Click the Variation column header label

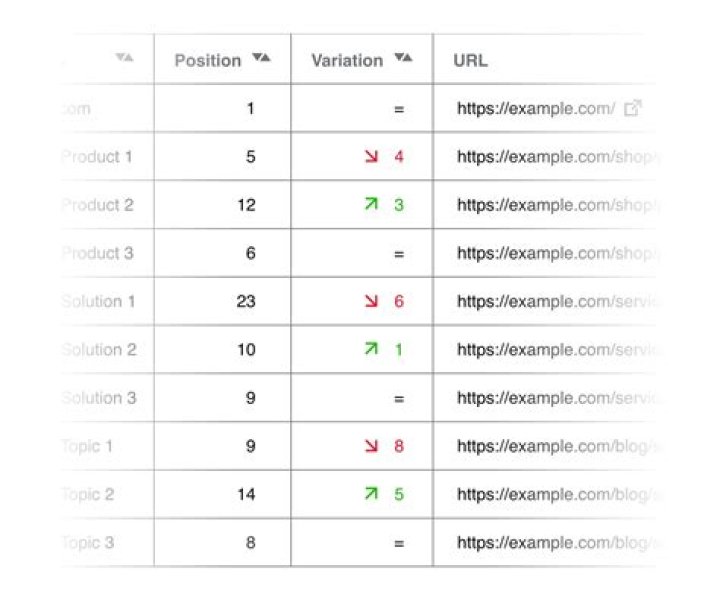point(347,60)
